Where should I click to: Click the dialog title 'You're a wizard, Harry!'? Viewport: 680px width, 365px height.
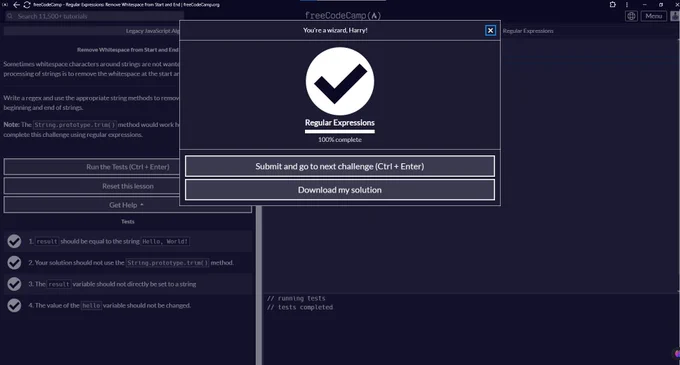[335, 30]
